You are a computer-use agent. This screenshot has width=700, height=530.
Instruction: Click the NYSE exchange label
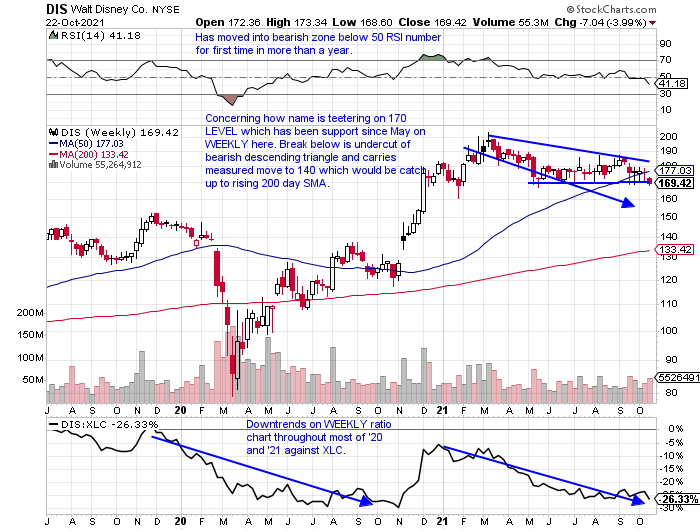tap(166, 10)
